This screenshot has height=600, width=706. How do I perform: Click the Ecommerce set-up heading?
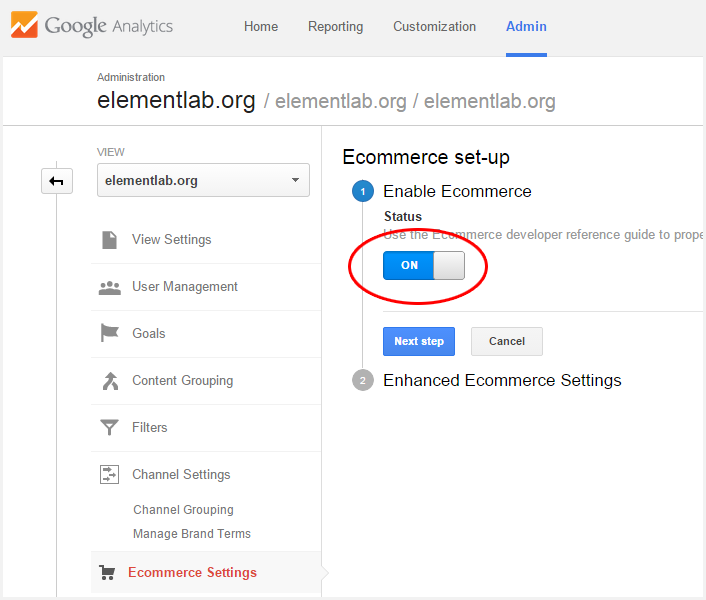click(x=426, y=157)
